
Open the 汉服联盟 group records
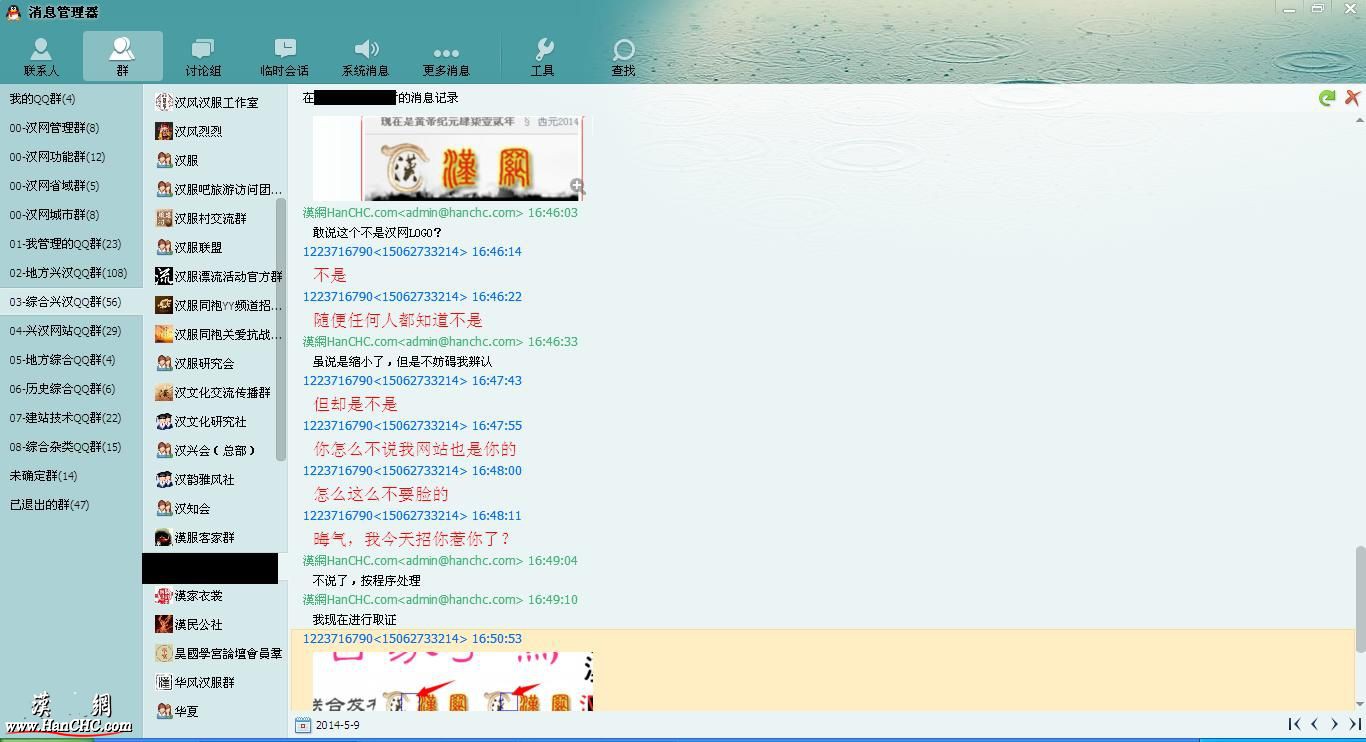[x=198, y=247]
